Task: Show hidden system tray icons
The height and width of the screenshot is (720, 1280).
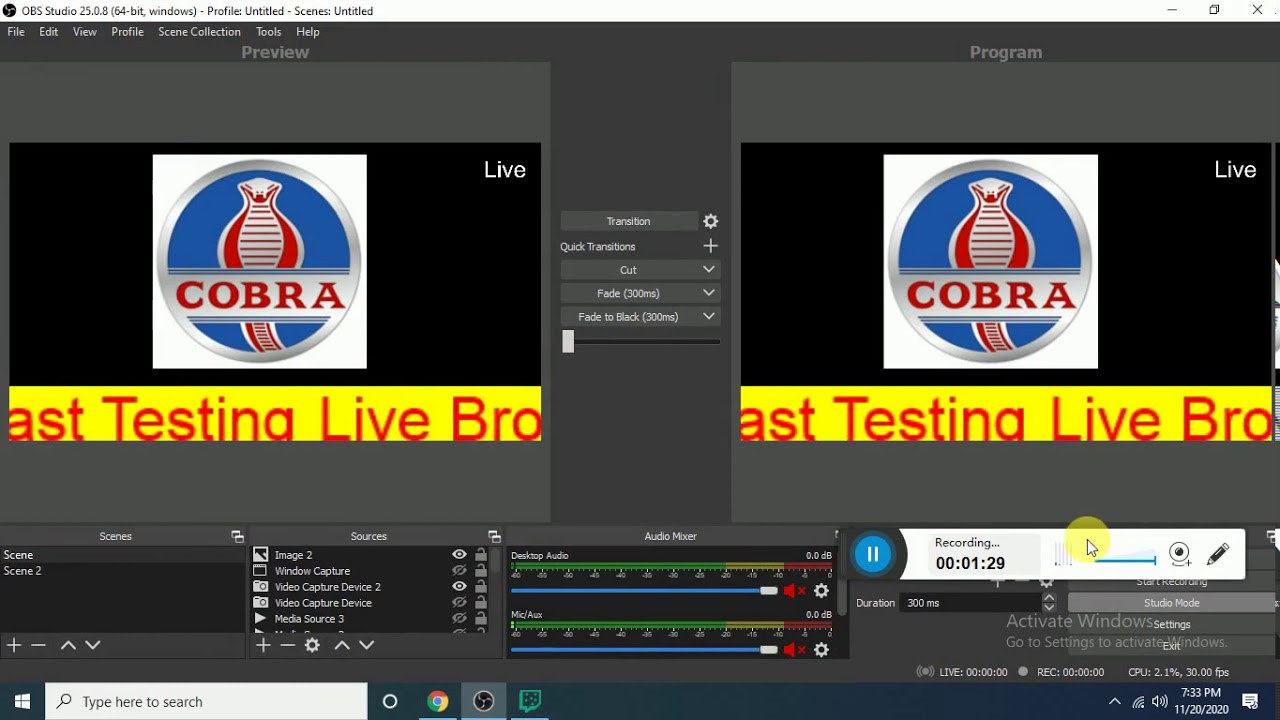Action: 1115,702
